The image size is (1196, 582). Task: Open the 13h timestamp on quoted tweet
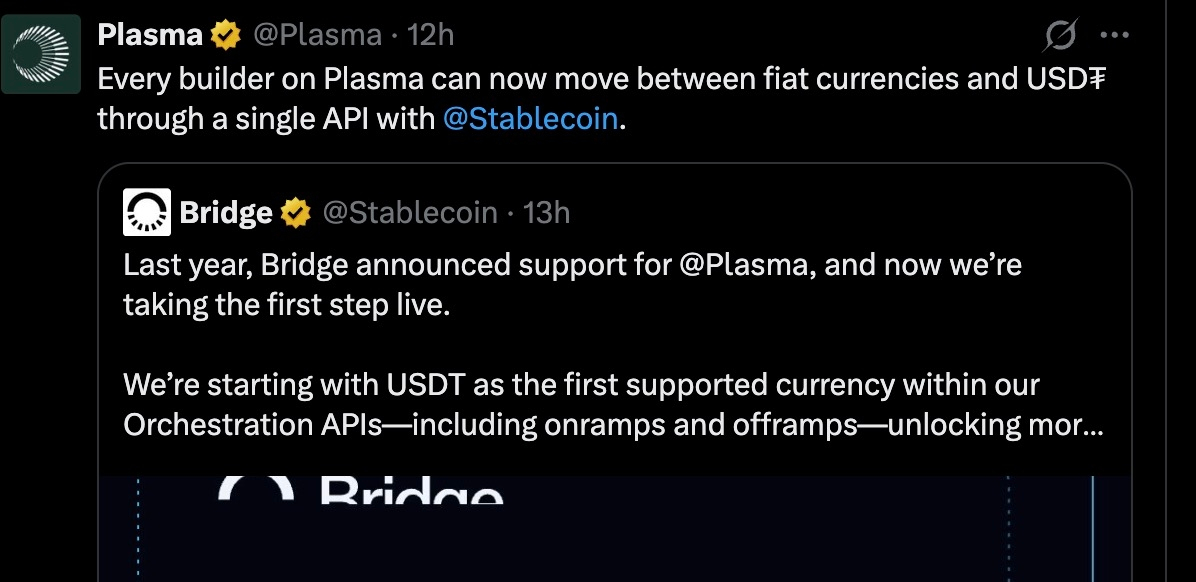[546, 213]
